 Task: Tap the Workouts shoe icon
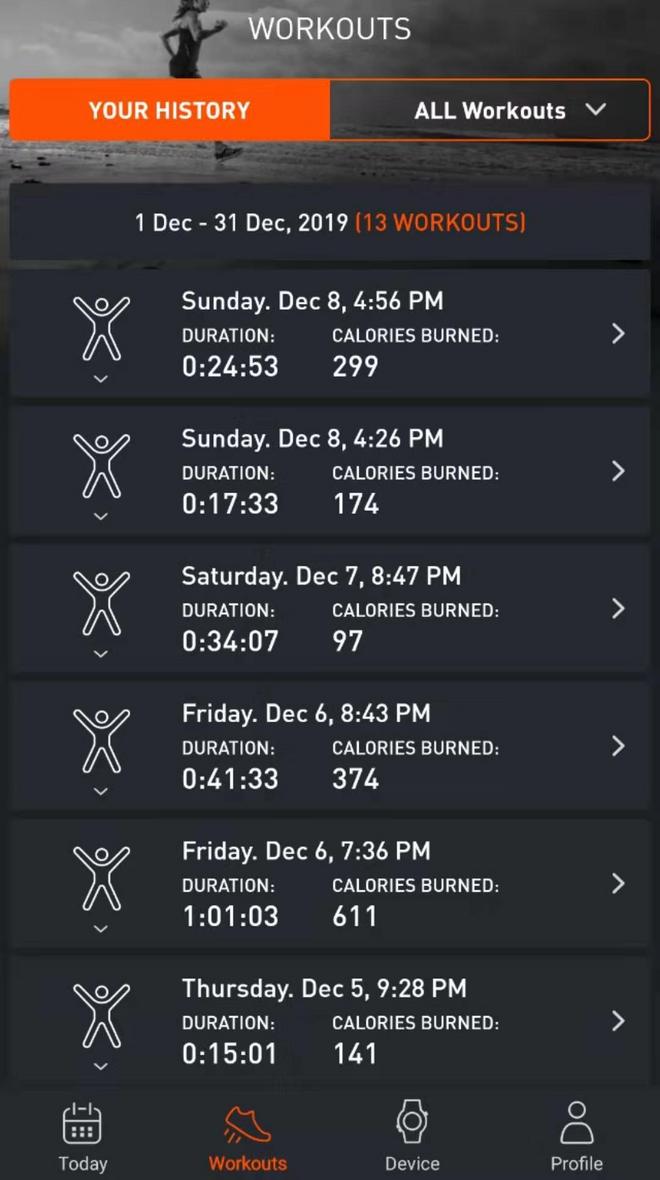(x=247, y=1123)
